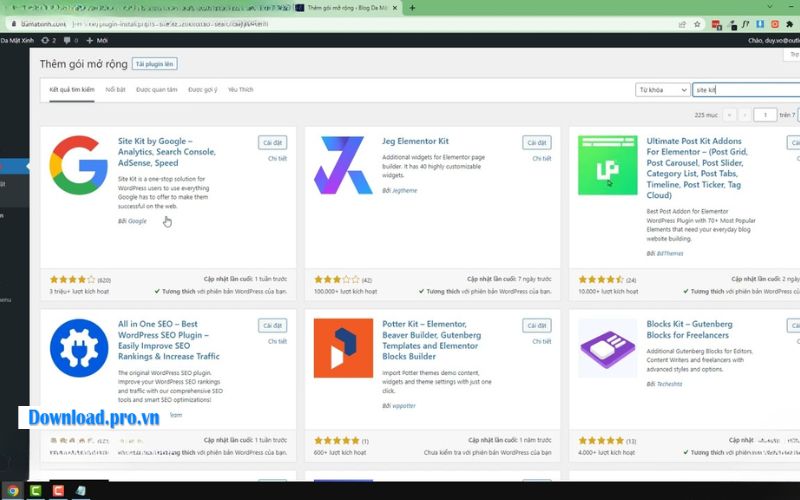
Task: Click the All in One SEO gear logo
Action: coord(79,348)
